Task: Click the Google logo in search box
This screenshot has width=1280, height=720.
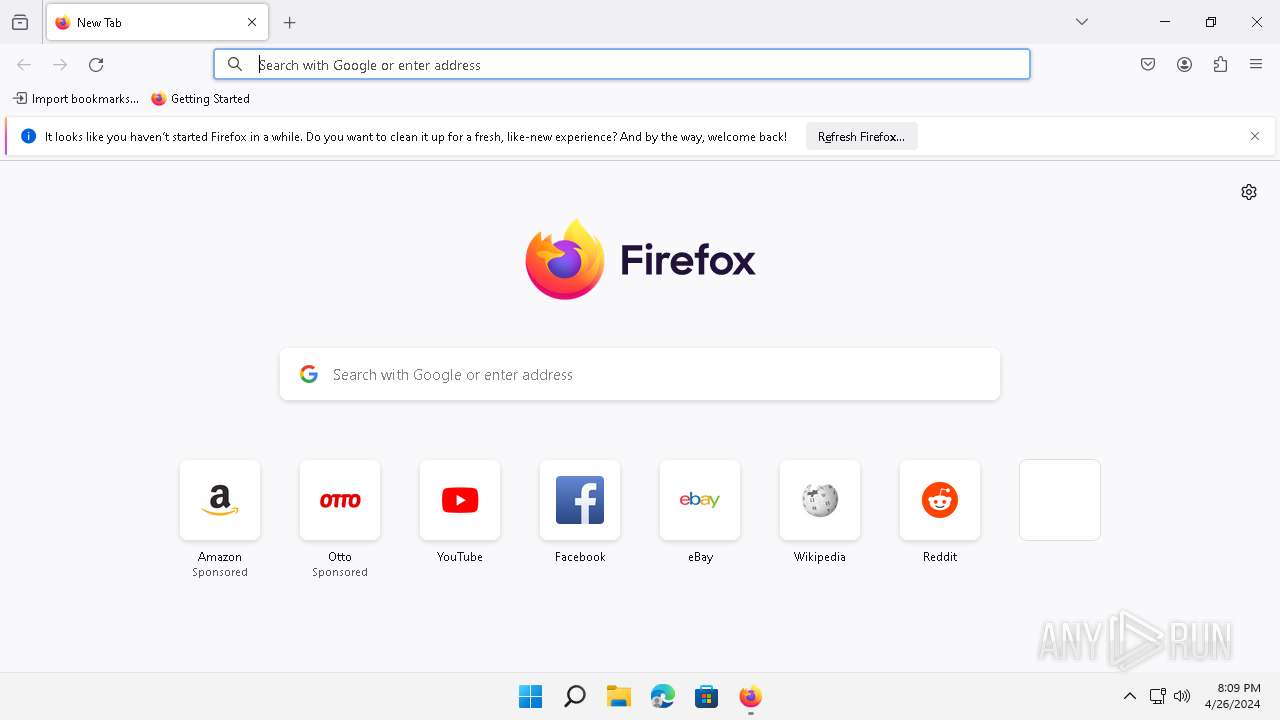Action: (x=309, y=374)
